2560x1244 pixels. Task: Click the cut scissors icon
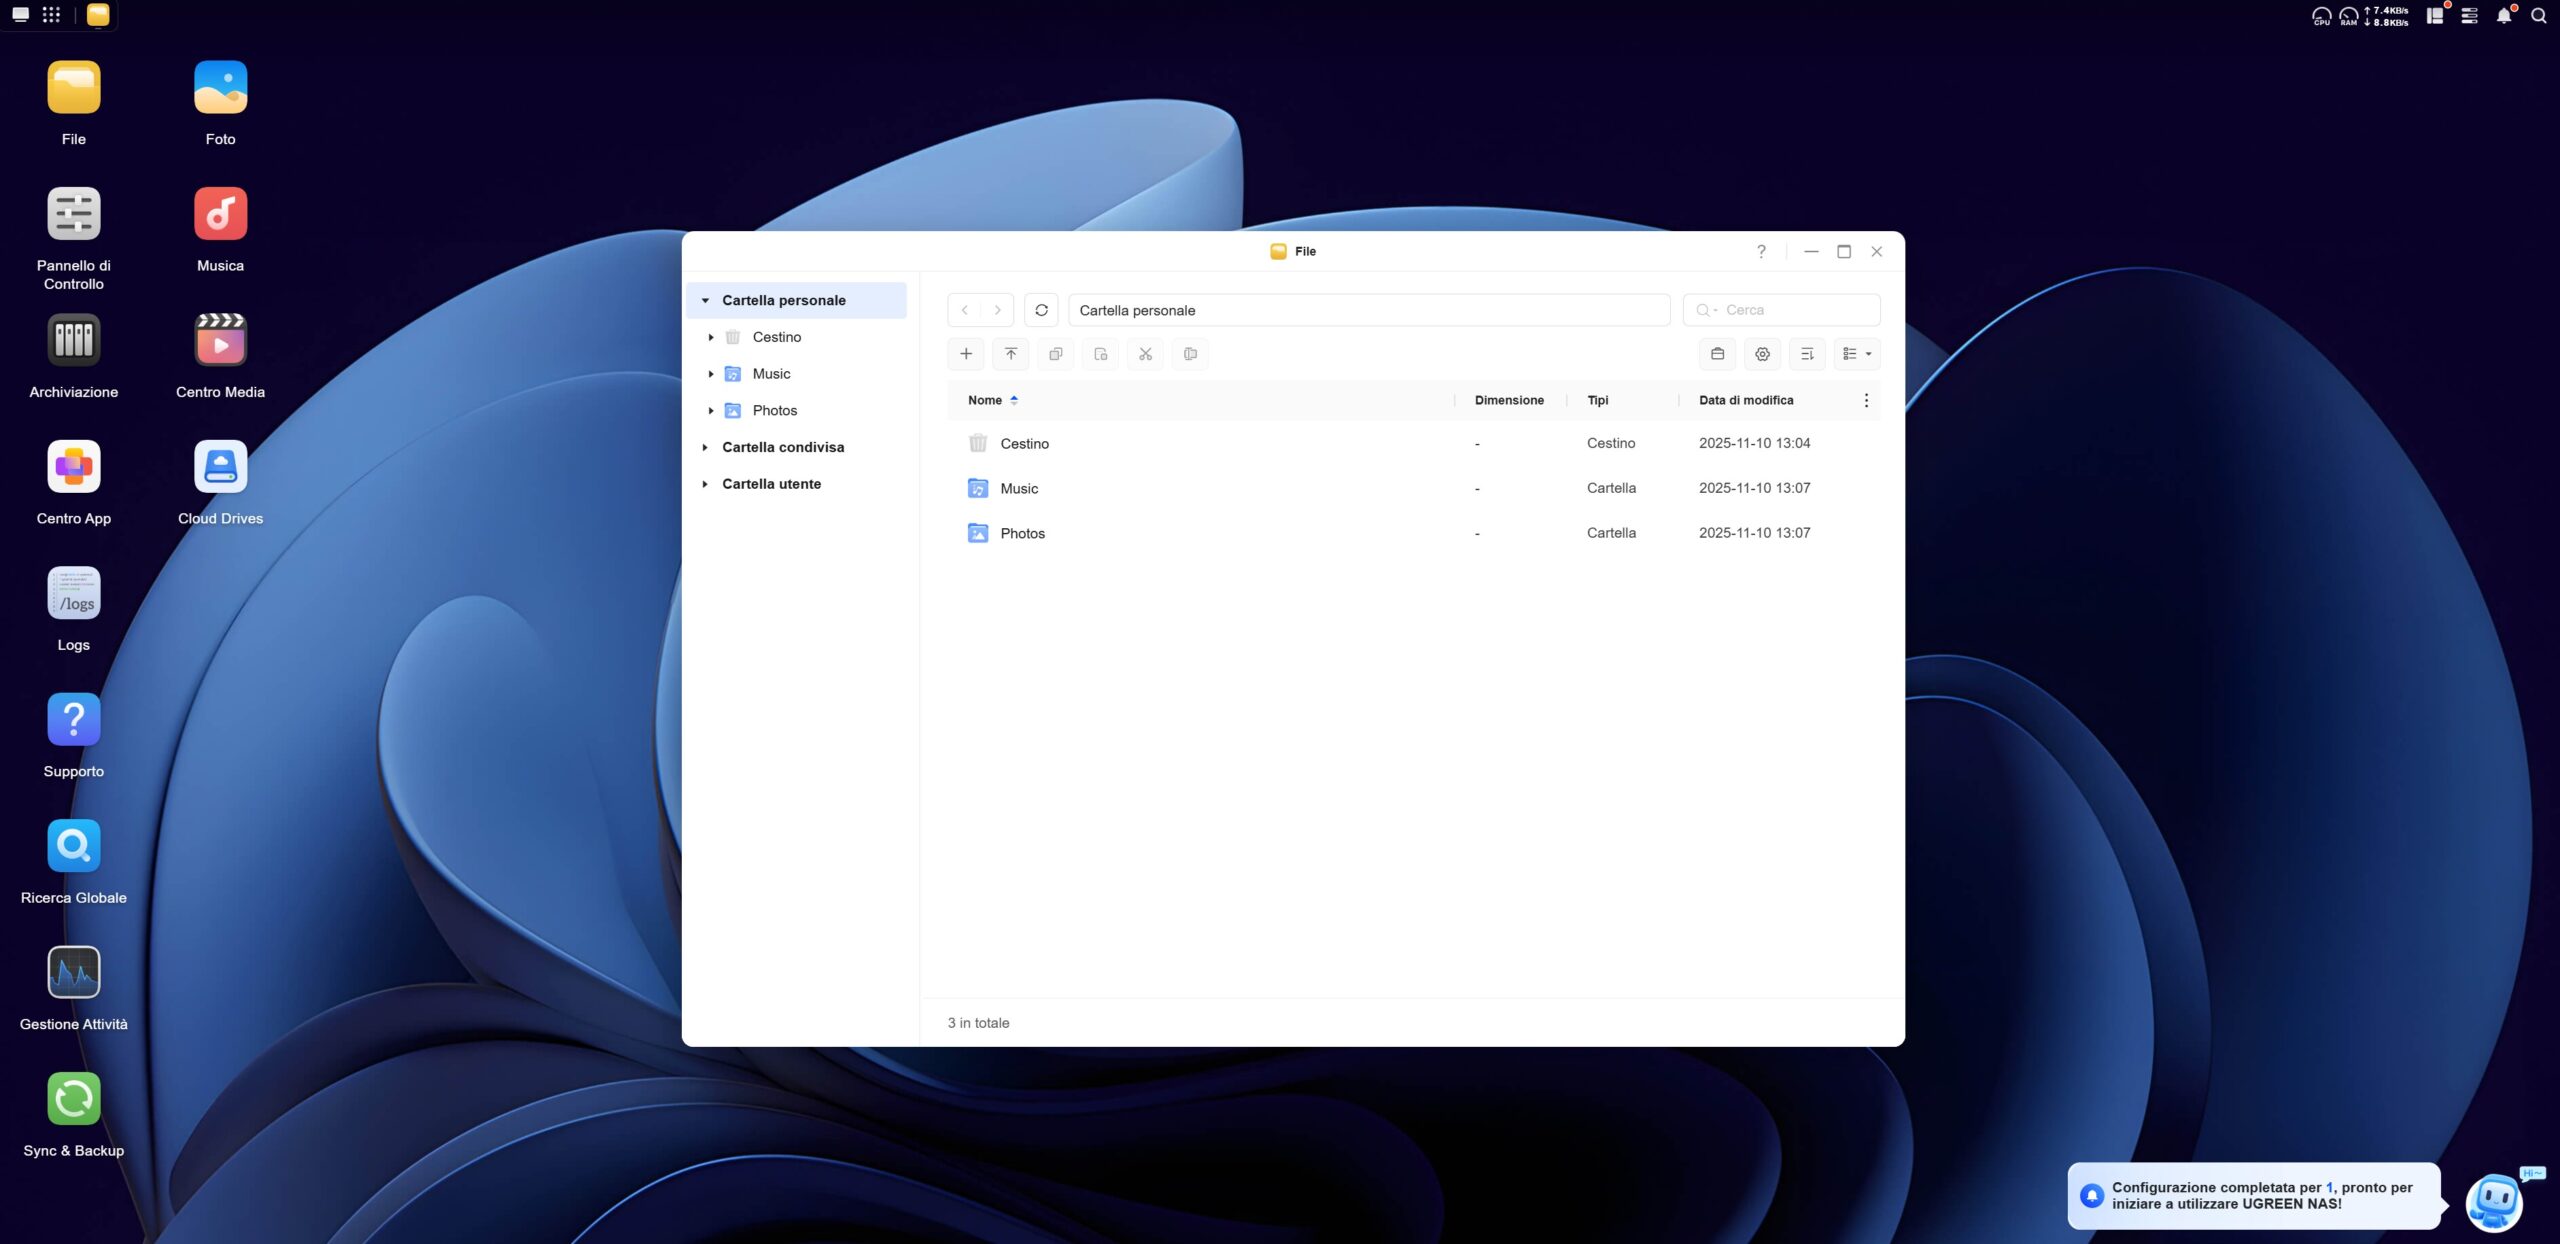(1146, 354)
